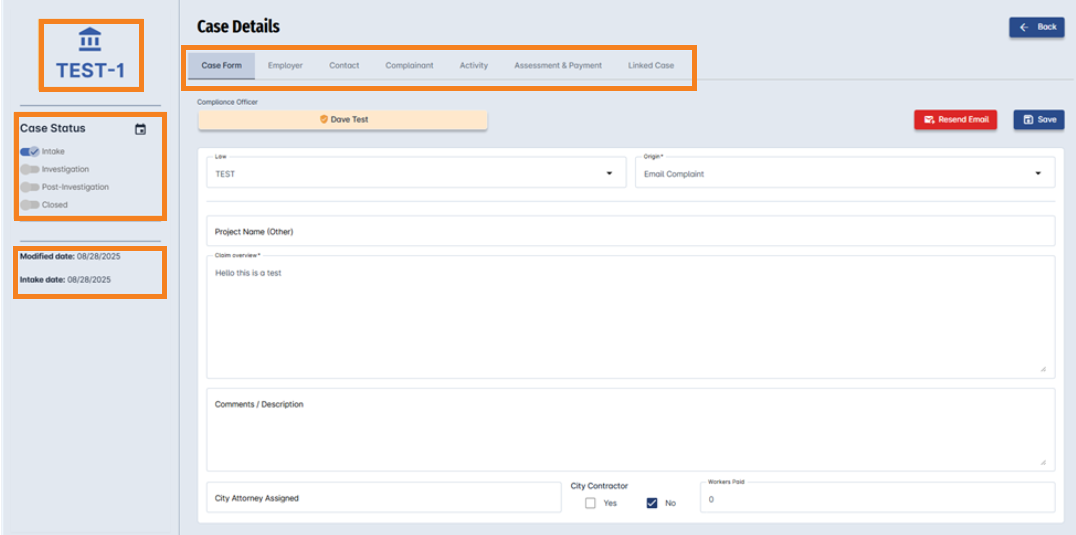The width and height of the screenshot is (1076, 535).
Task: Click the Case Status heading
Action: point(53,128)
